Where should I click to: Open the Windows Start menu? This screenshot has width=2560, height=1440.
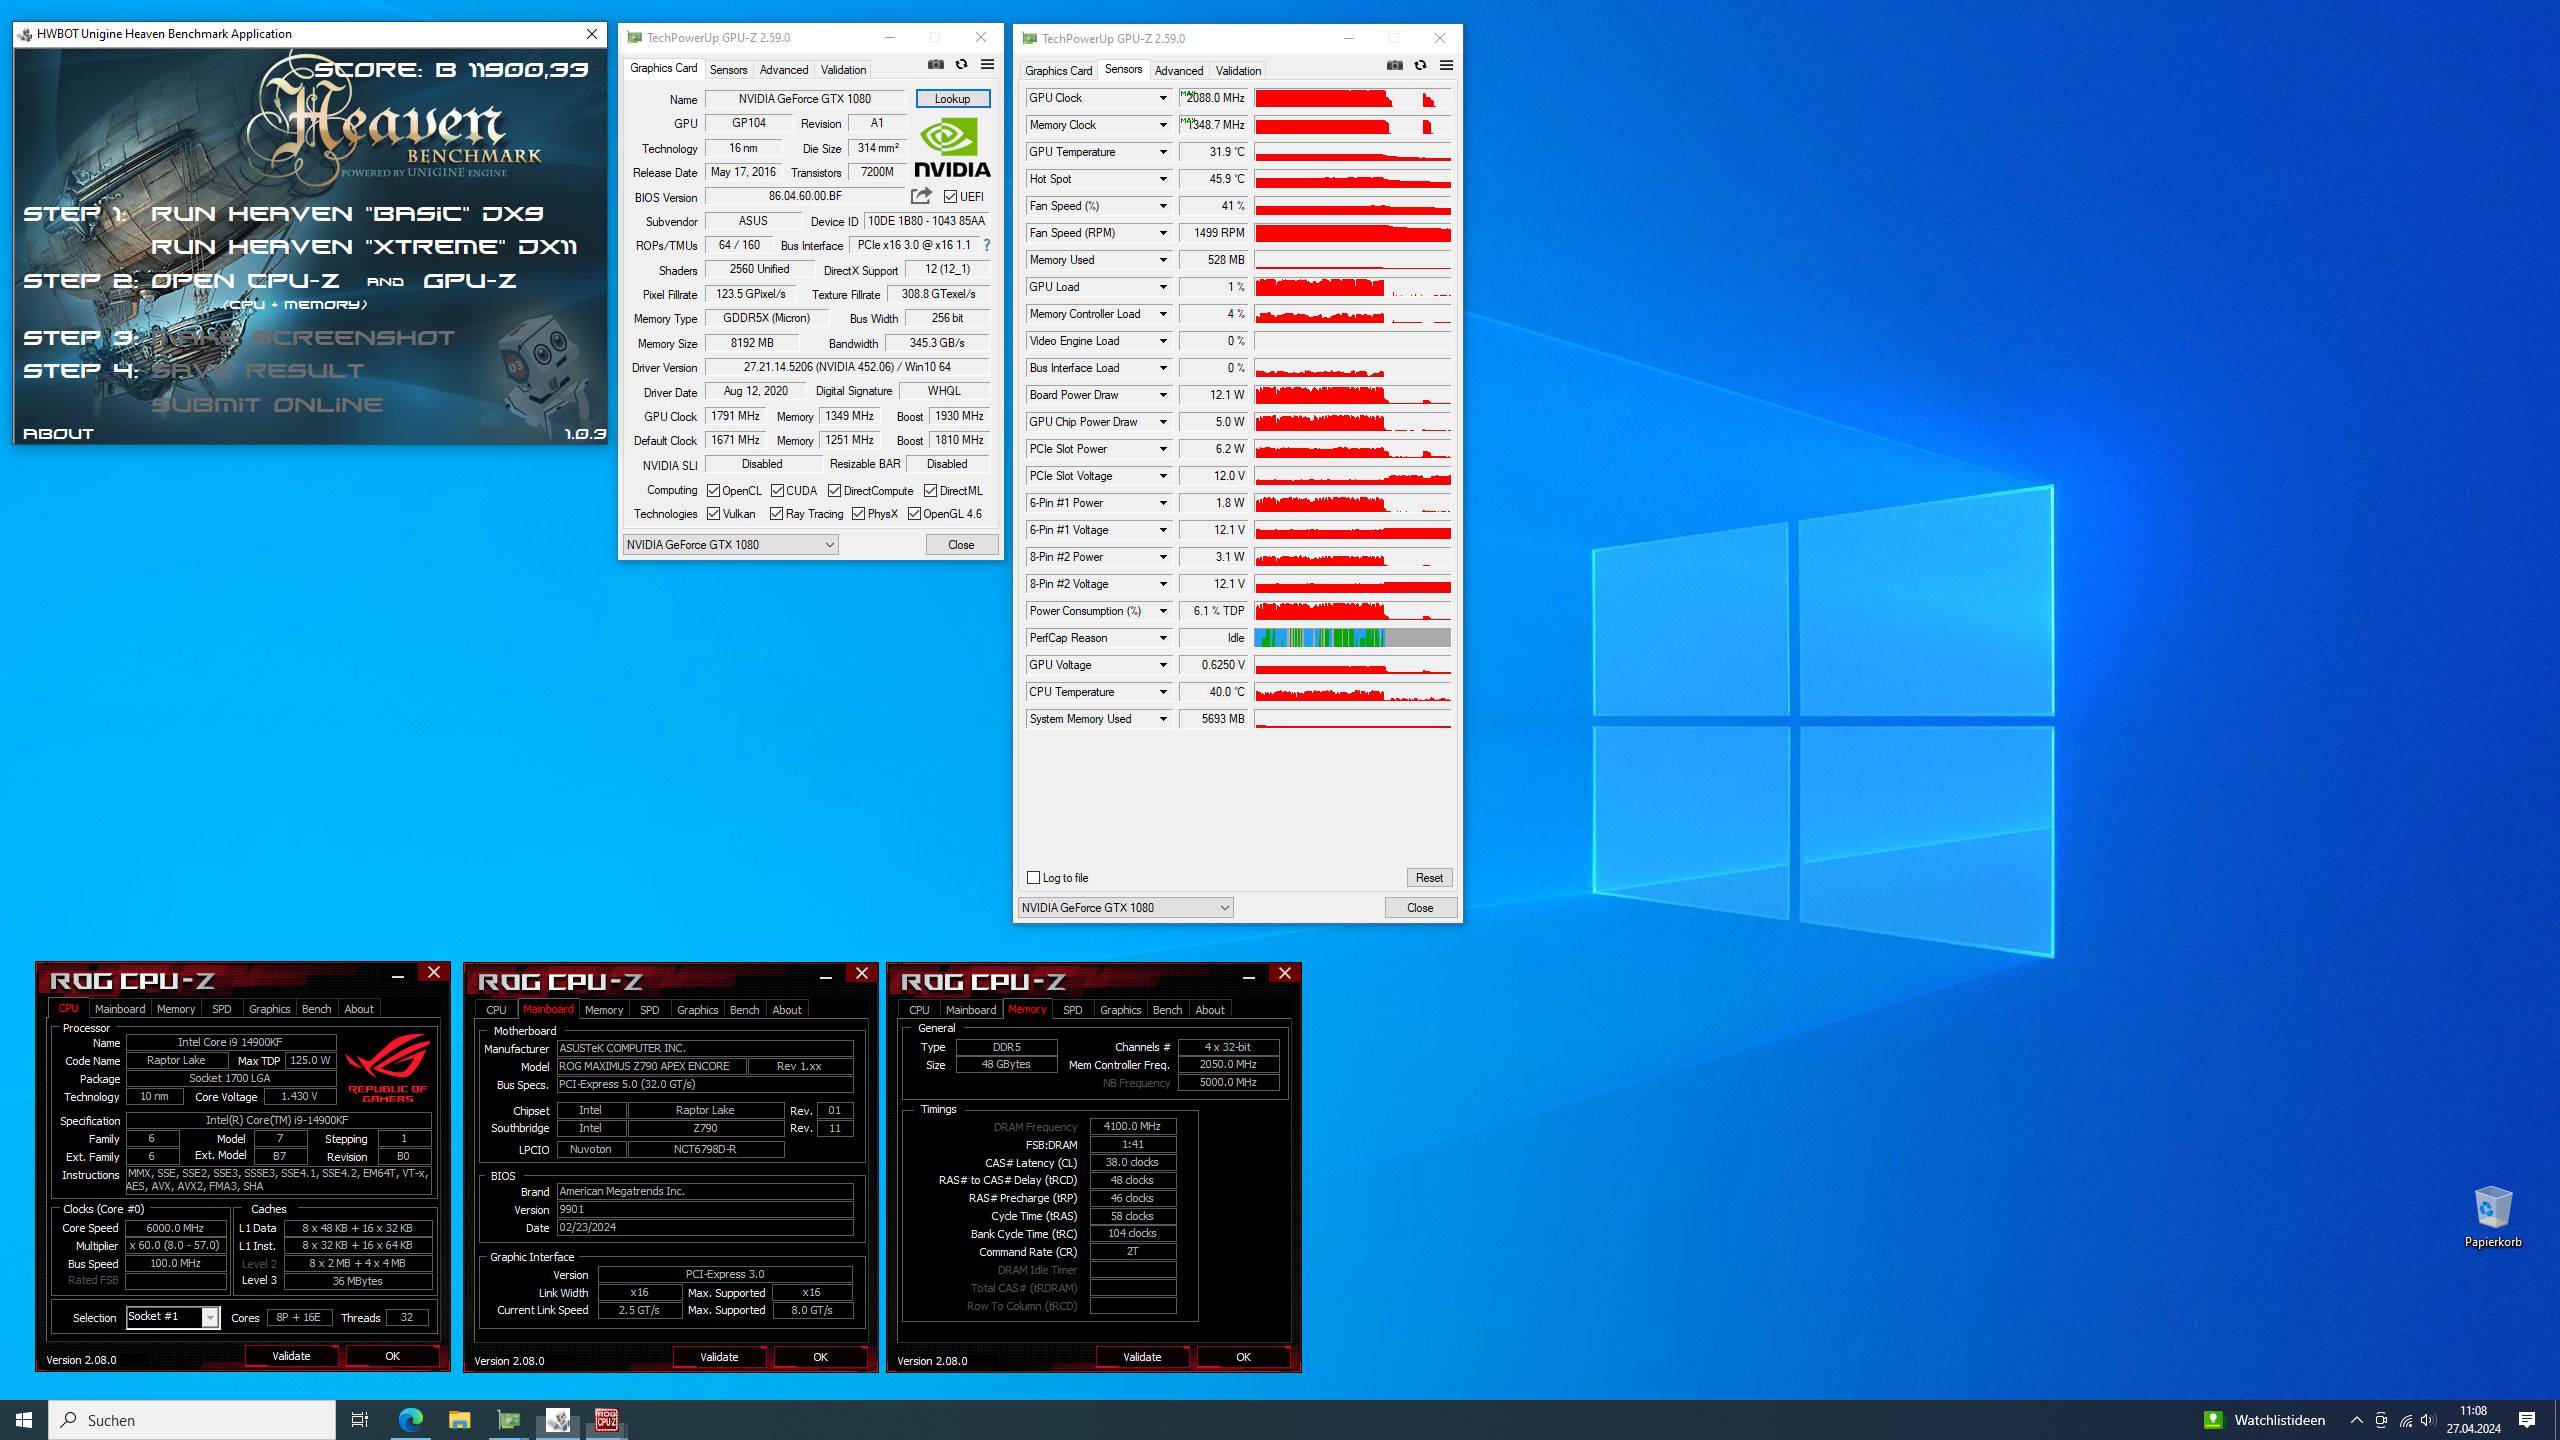[24, 1420]
